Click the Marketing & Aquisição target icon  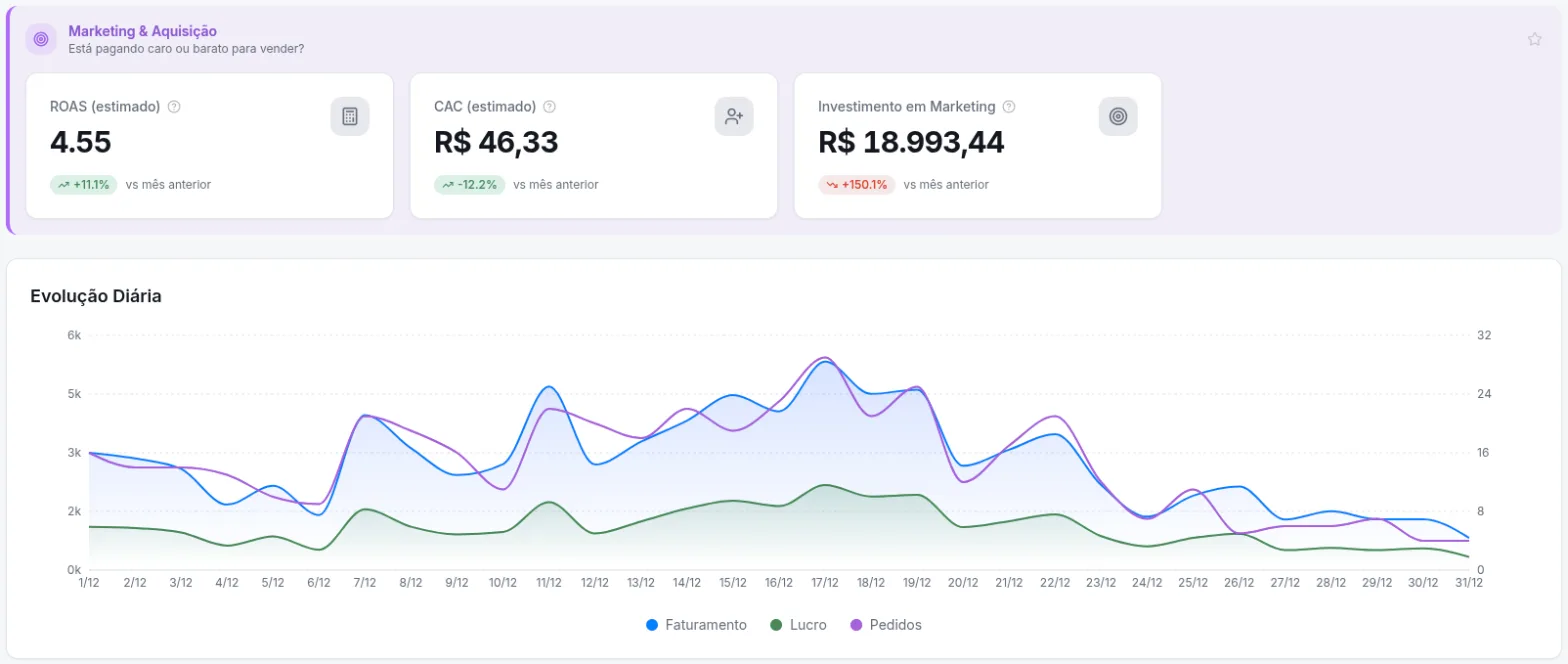pos(41,39)
